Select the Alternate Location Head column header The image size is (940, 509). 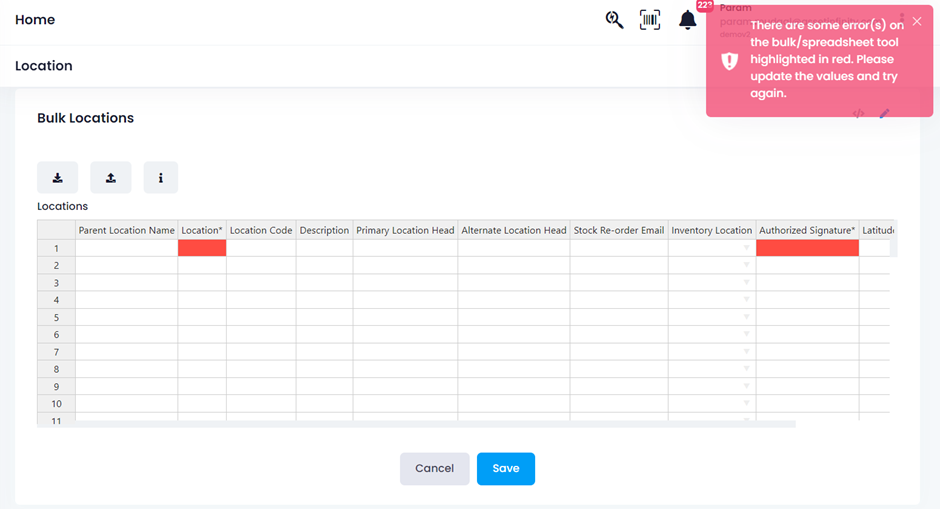click(x=514, y=230)
